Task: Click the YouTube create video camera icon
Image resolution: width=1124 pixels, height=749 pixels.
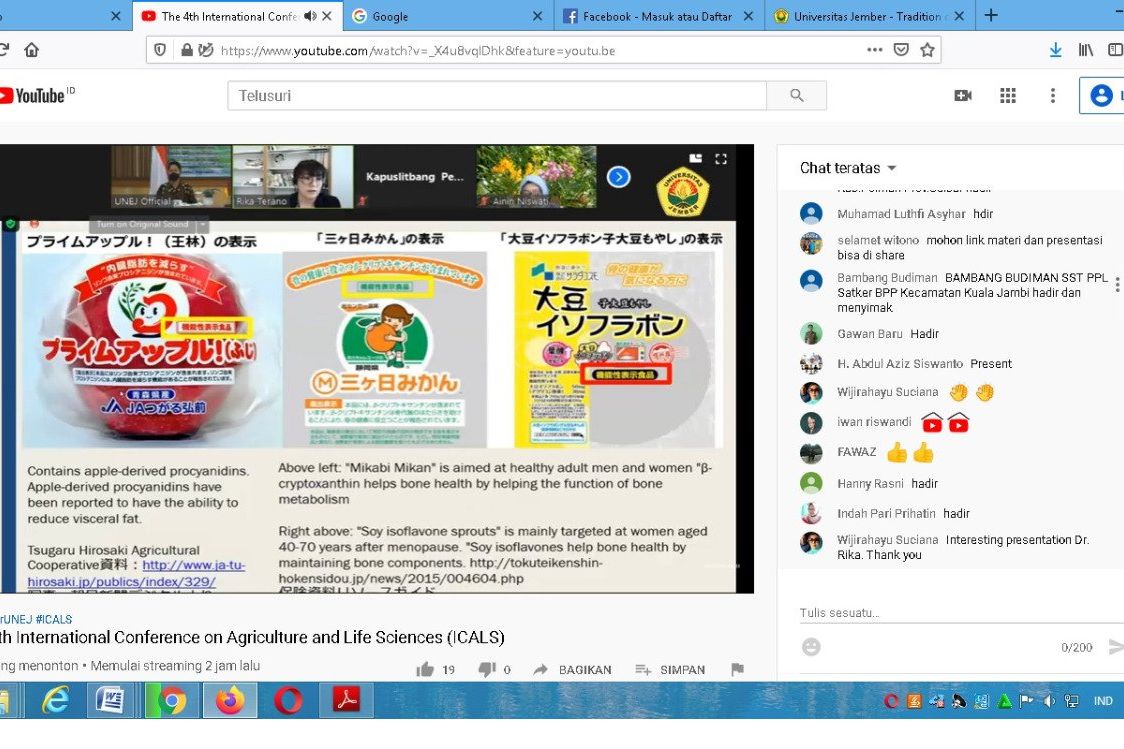Action: (963, 95)
